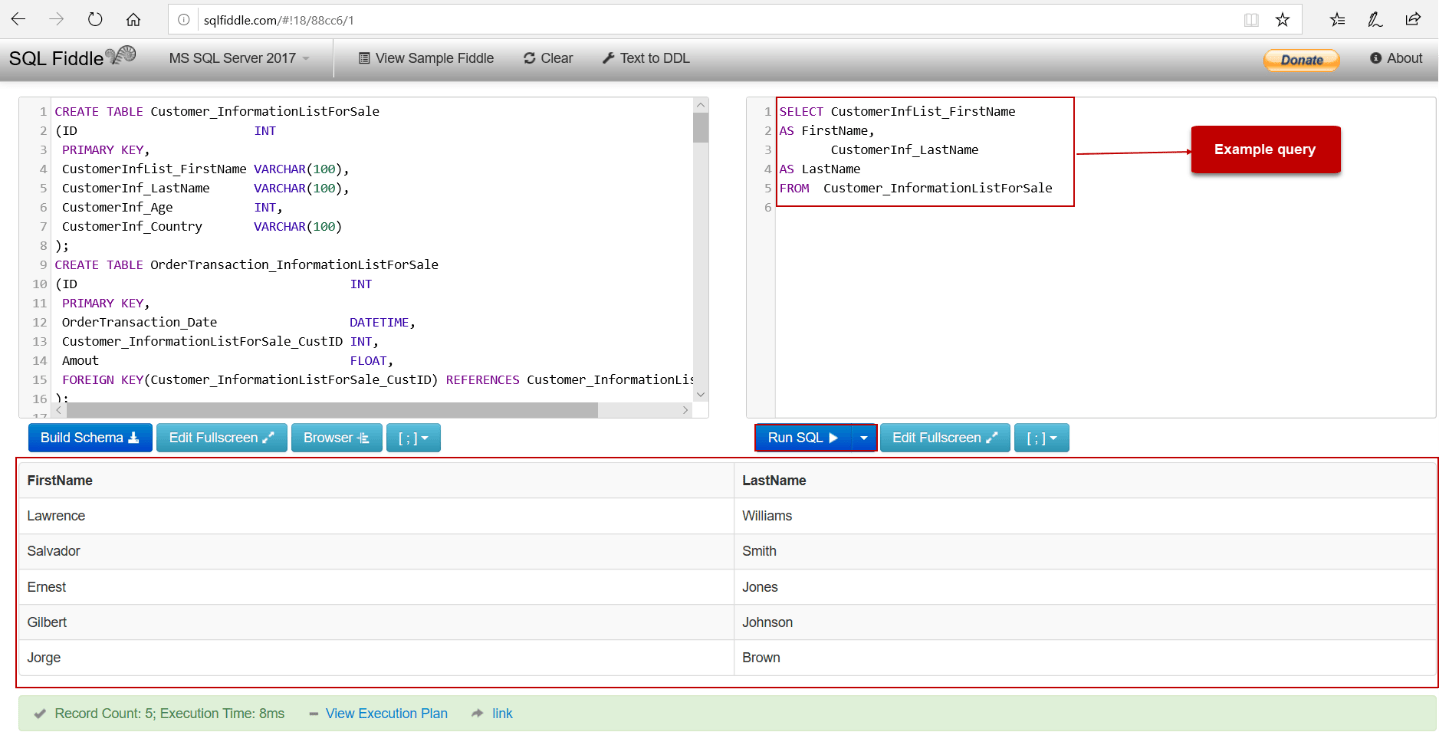Click the page reload icon
Screen dimensions: 1439x732
coord(95,19)
